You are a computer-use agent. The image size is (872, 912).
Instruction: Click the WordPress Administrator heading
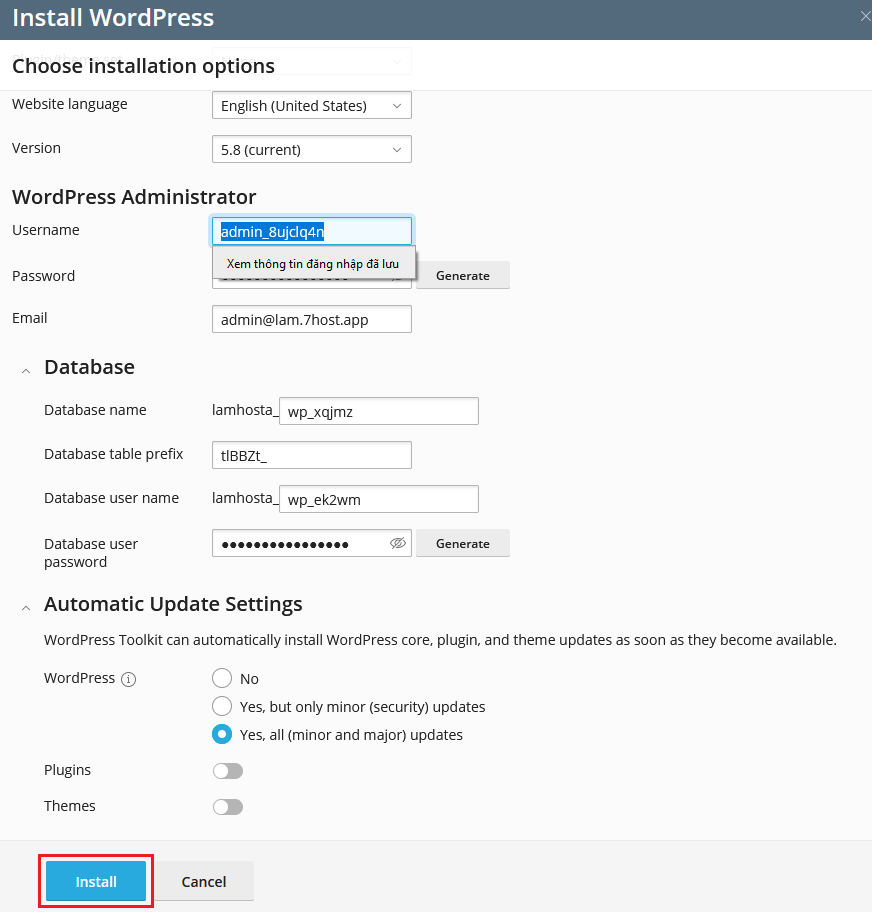(134, 197)
